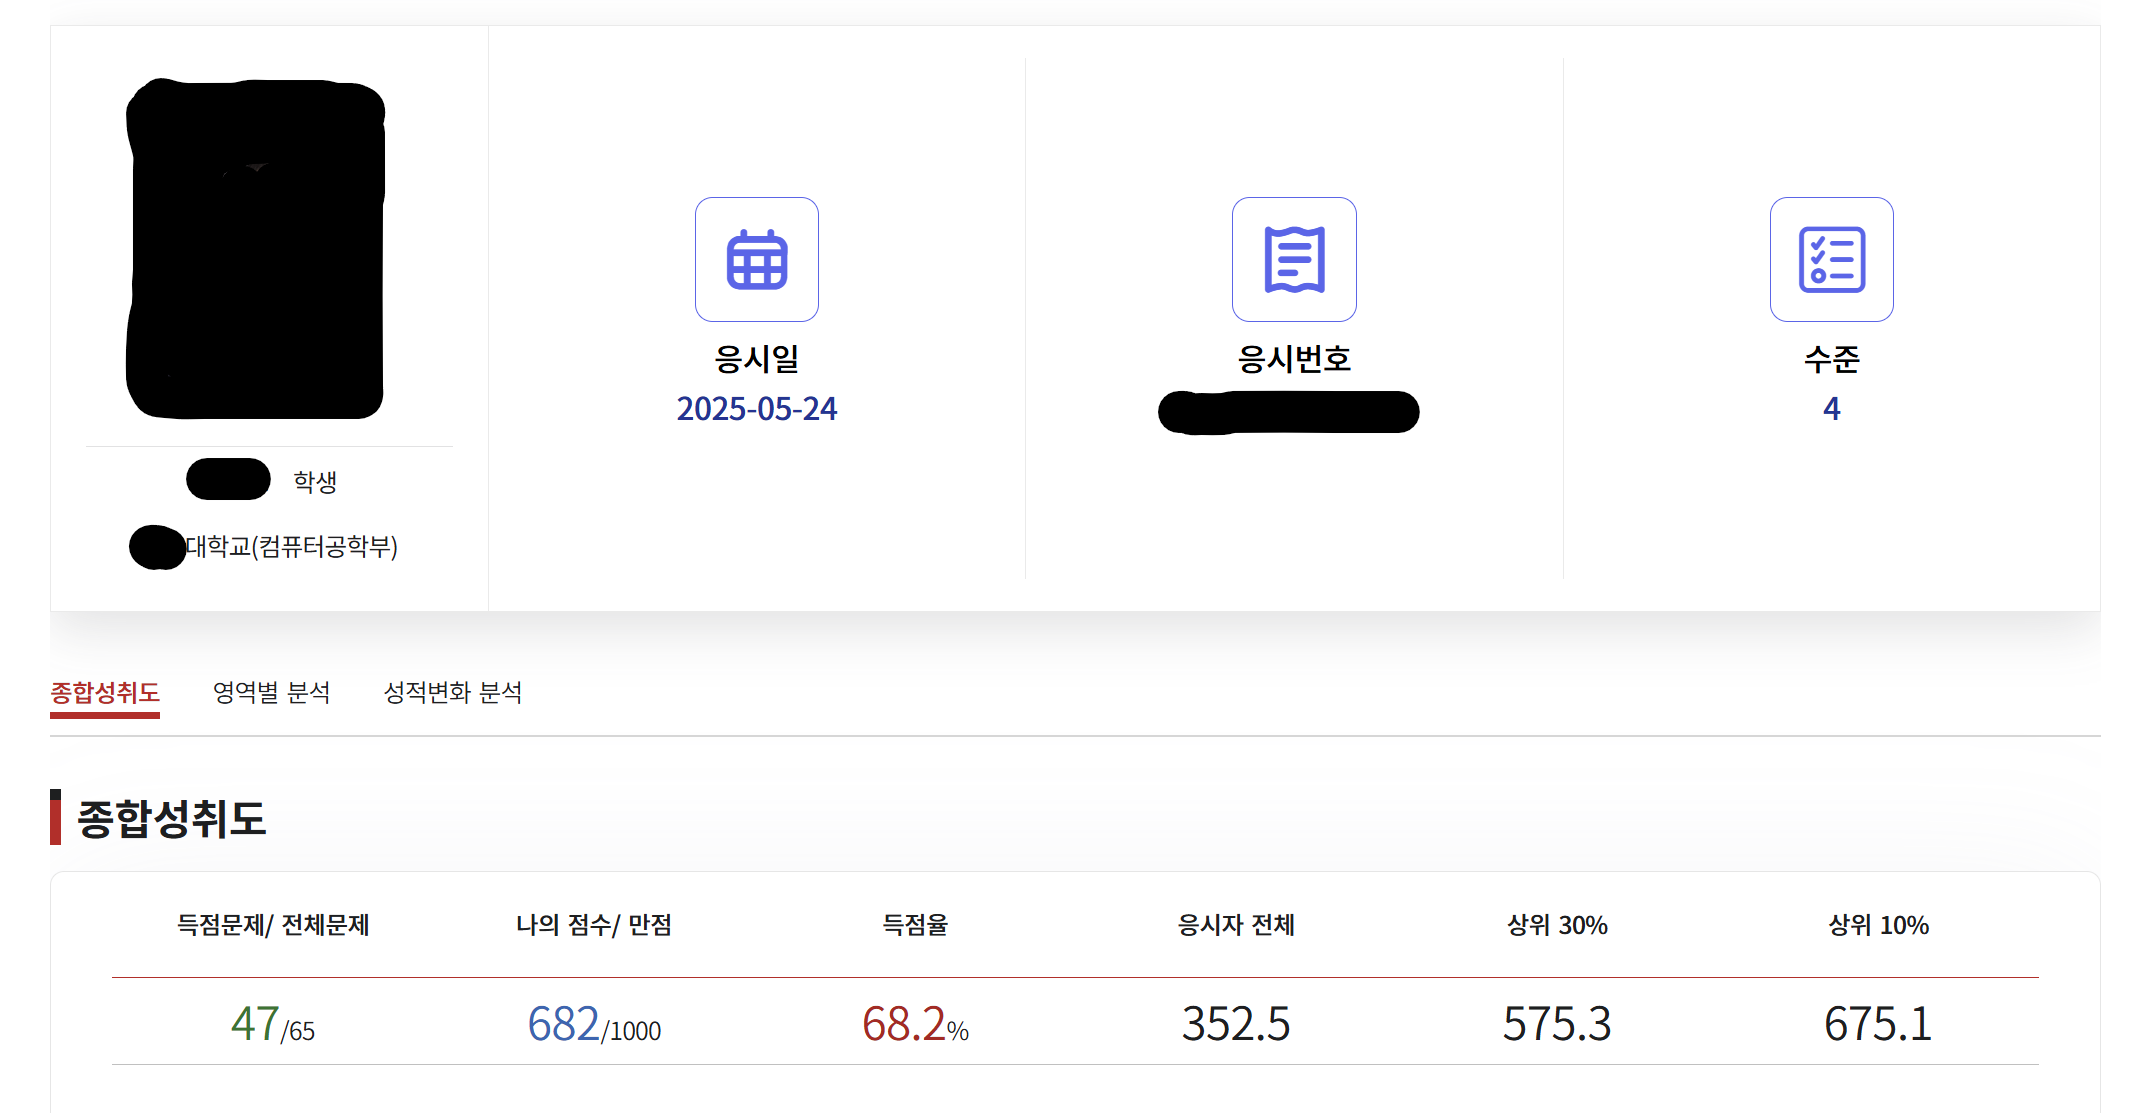Click the 47/65 answered-questions value
This screenshot has height=1113, width=2138.
(272, 1022)
